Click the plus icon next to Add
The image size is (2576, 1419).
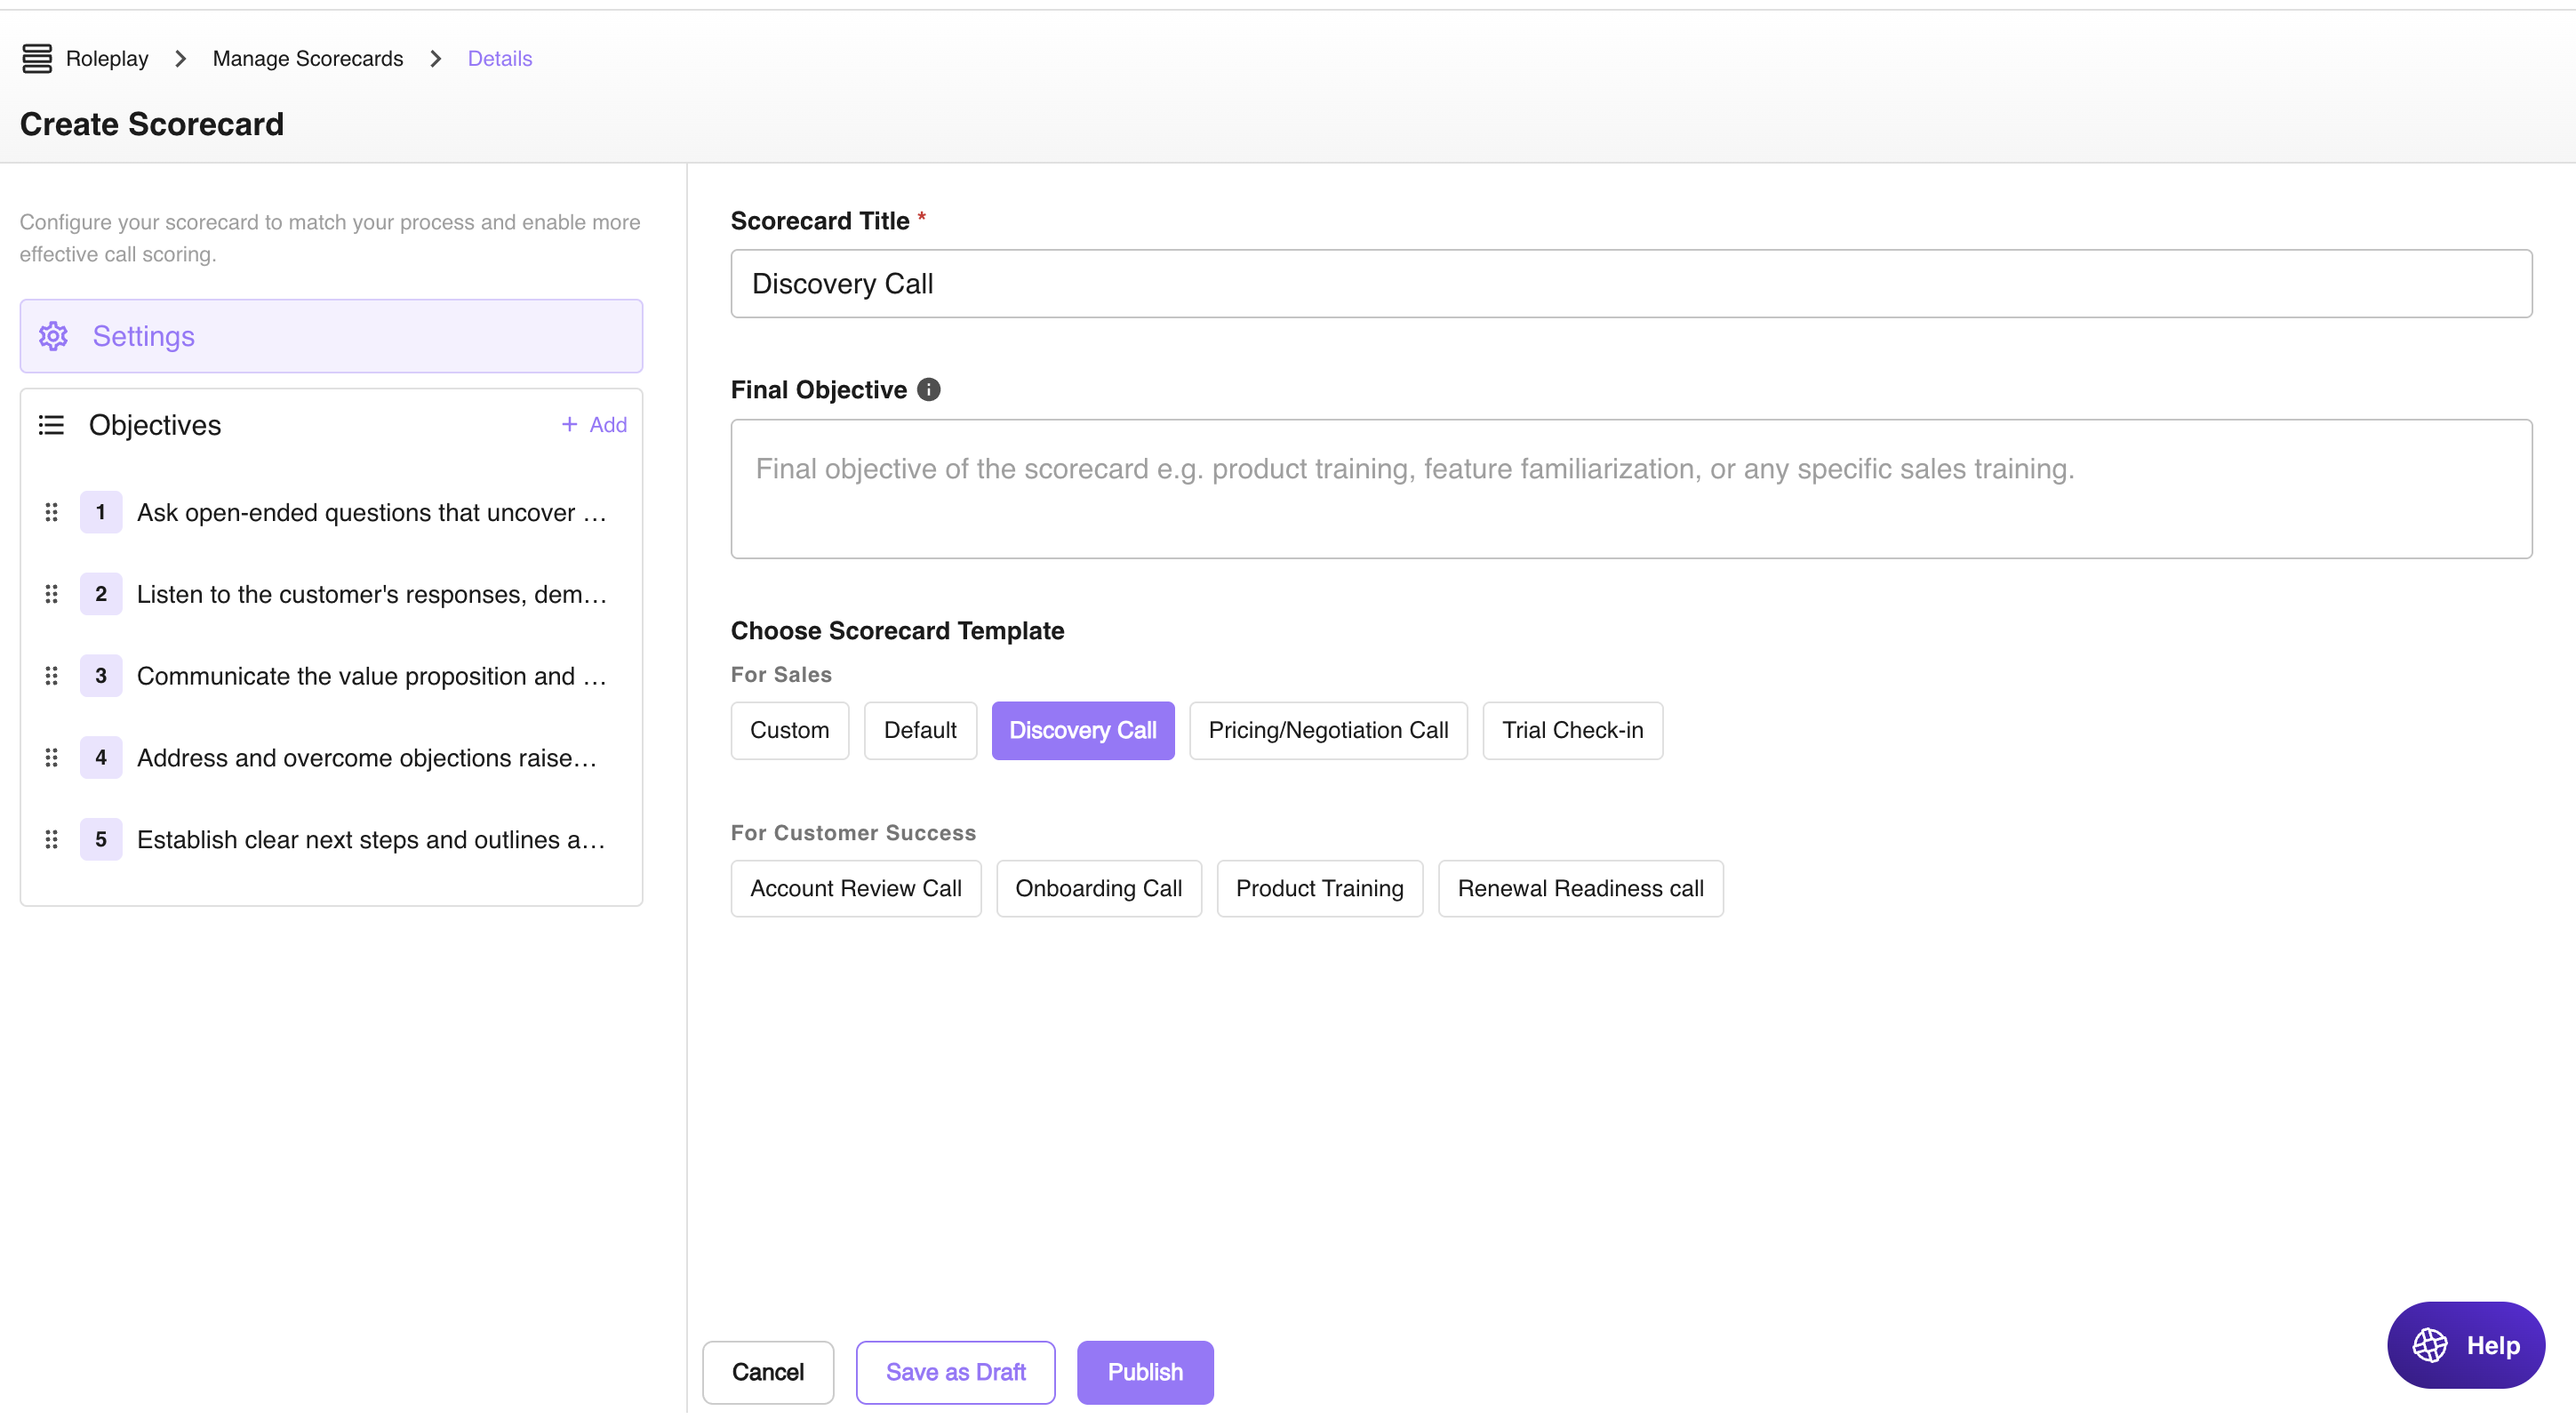tap(569, 424)
